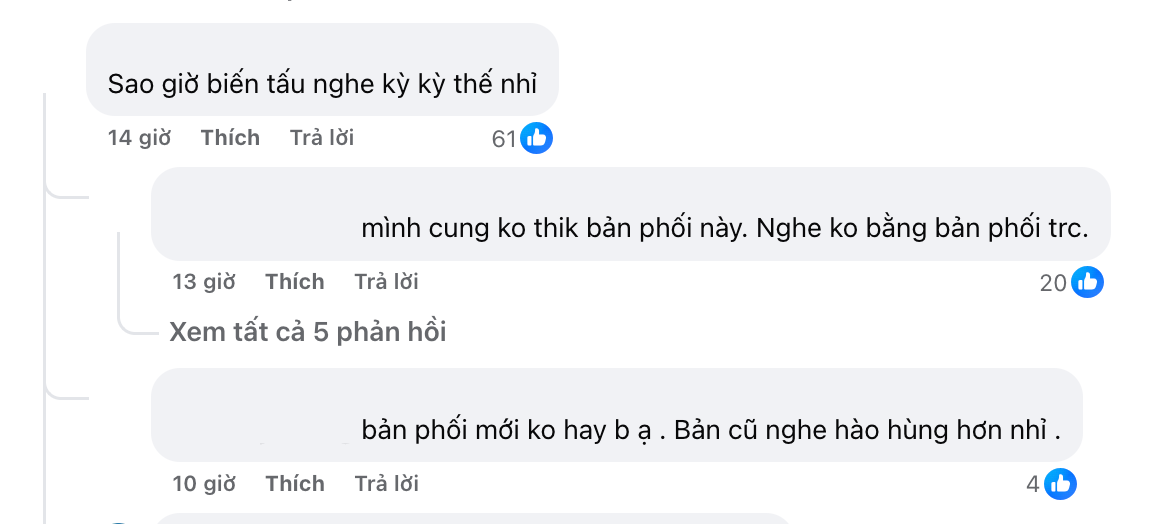Click the blue thumbs-up icon beside 20

(x=1087, y=282)
